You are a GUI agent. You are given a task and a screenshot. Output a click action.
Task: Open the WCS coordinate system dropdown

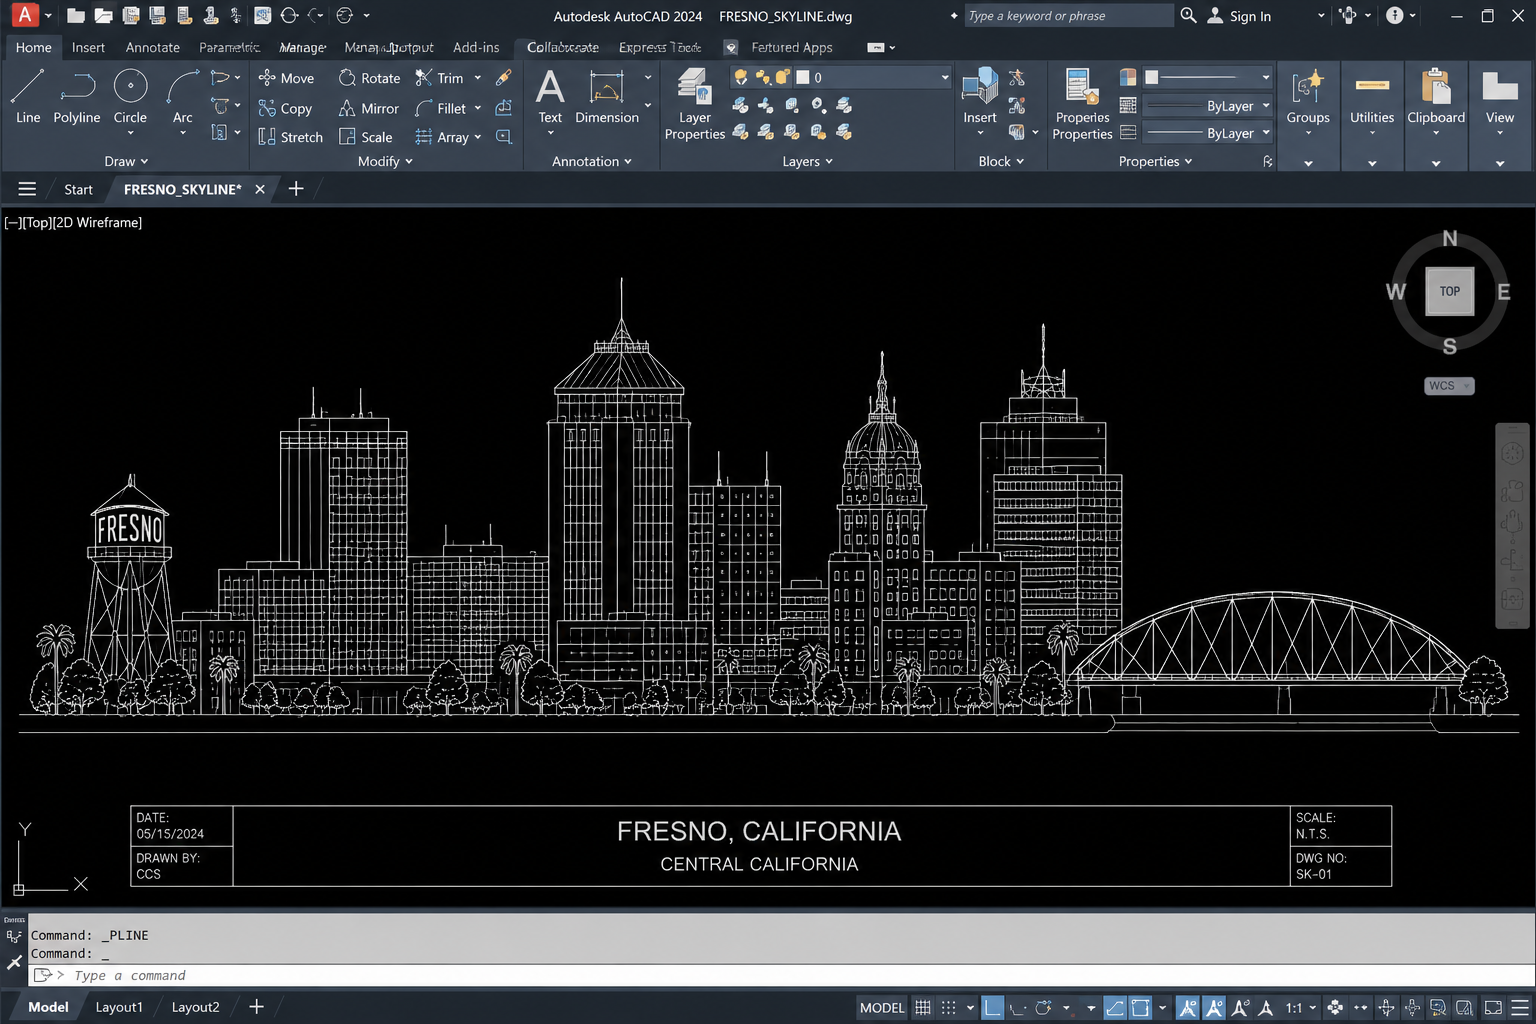click(1449, 386)
